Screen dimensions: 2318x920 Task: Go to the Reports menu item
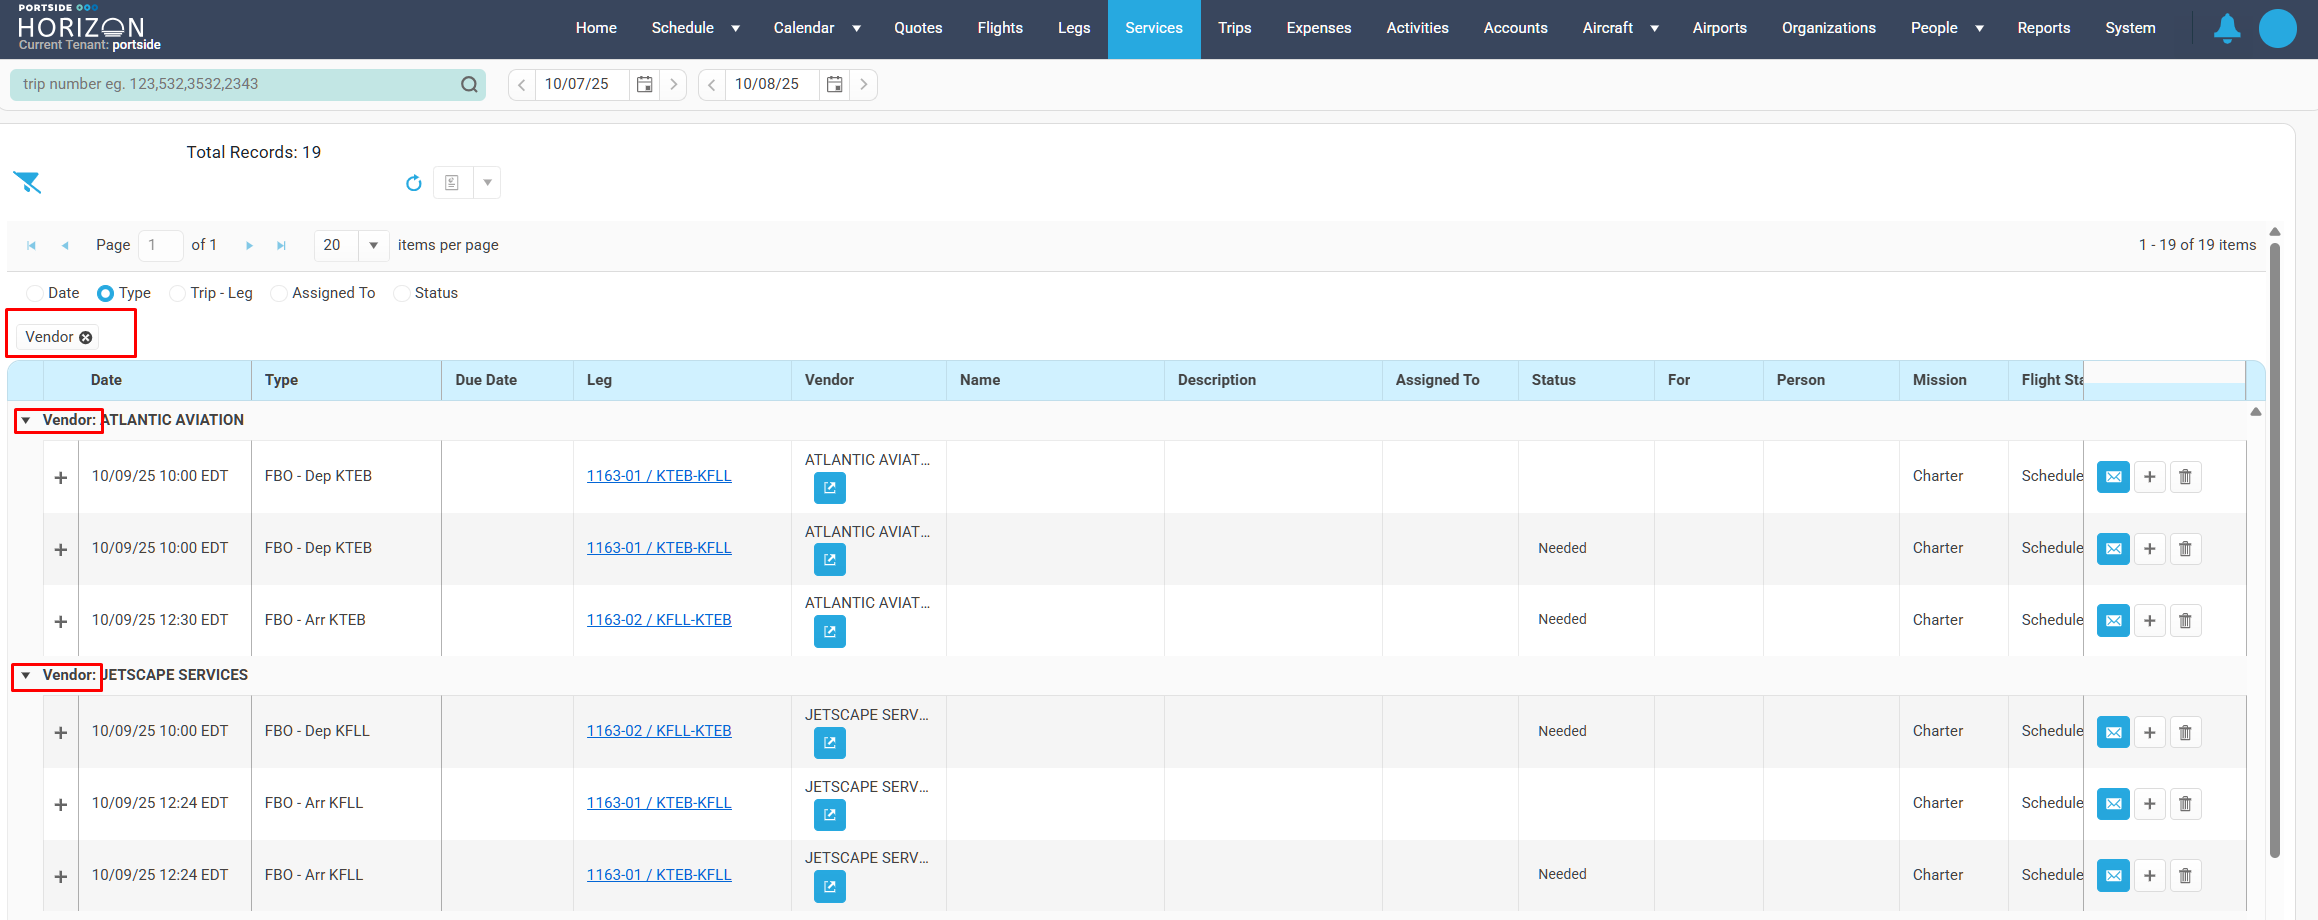tap(2043, 28)
